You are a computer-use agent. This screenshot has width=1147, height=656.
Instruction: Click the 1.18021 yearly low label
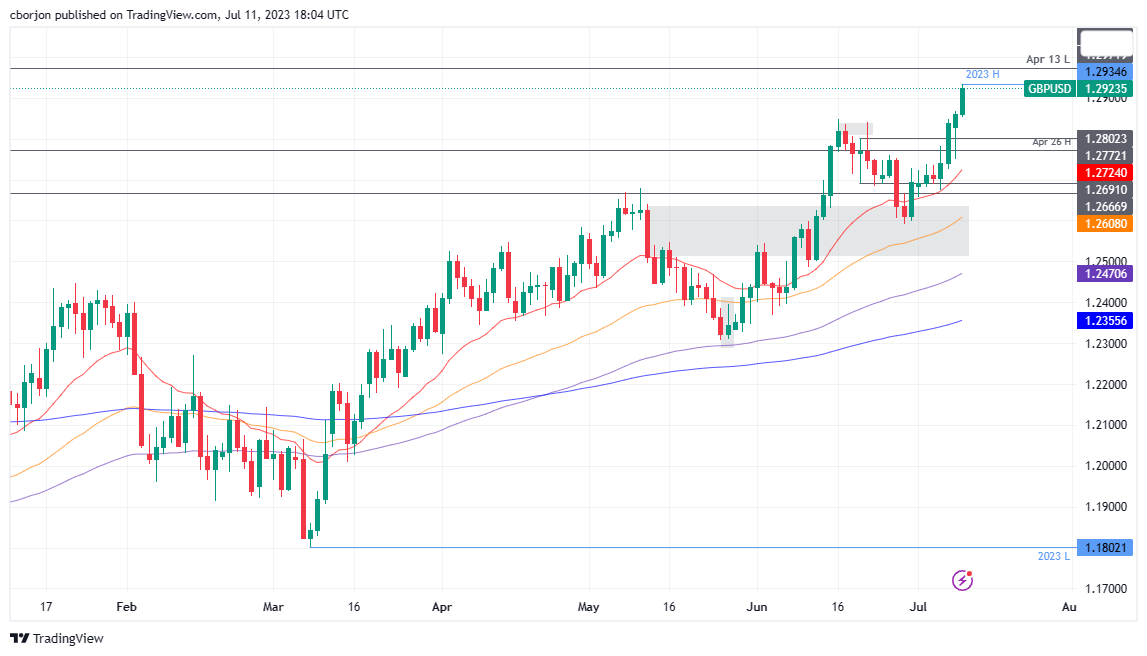[1104, 548]
